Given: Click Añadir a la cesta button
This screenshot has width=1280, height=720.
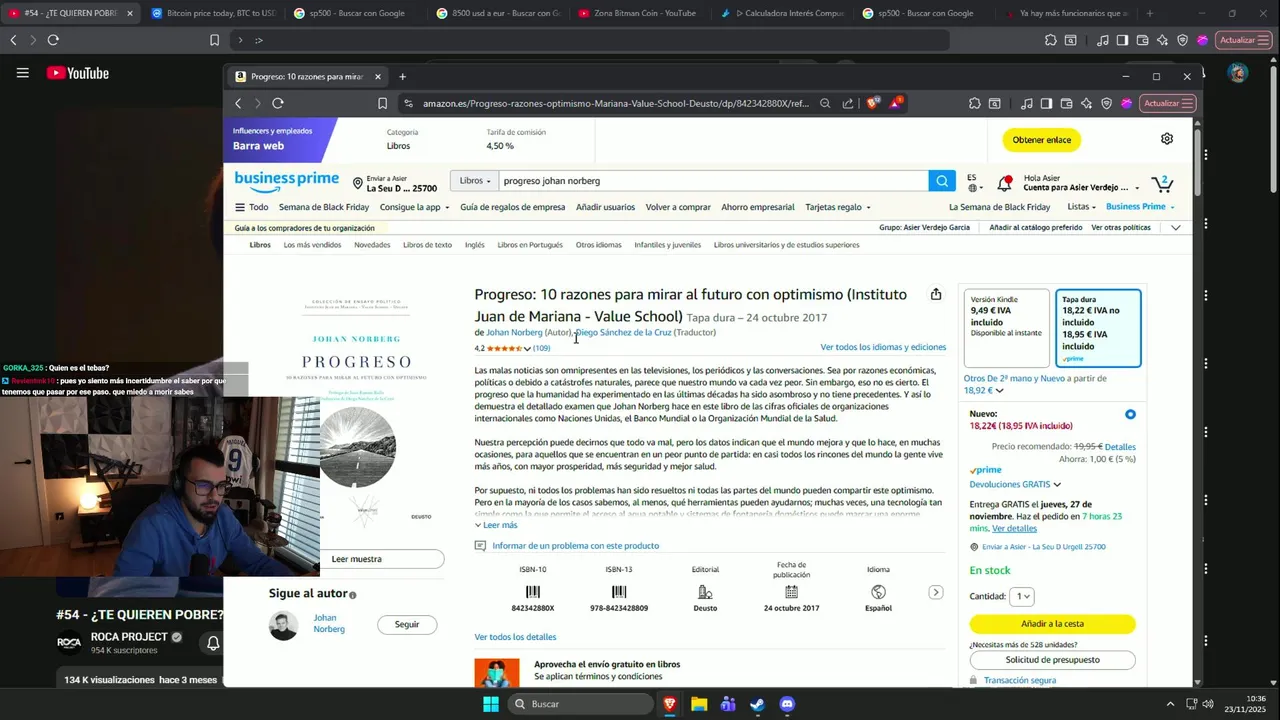Looking at the screenshot, I should coord(1052,624).
